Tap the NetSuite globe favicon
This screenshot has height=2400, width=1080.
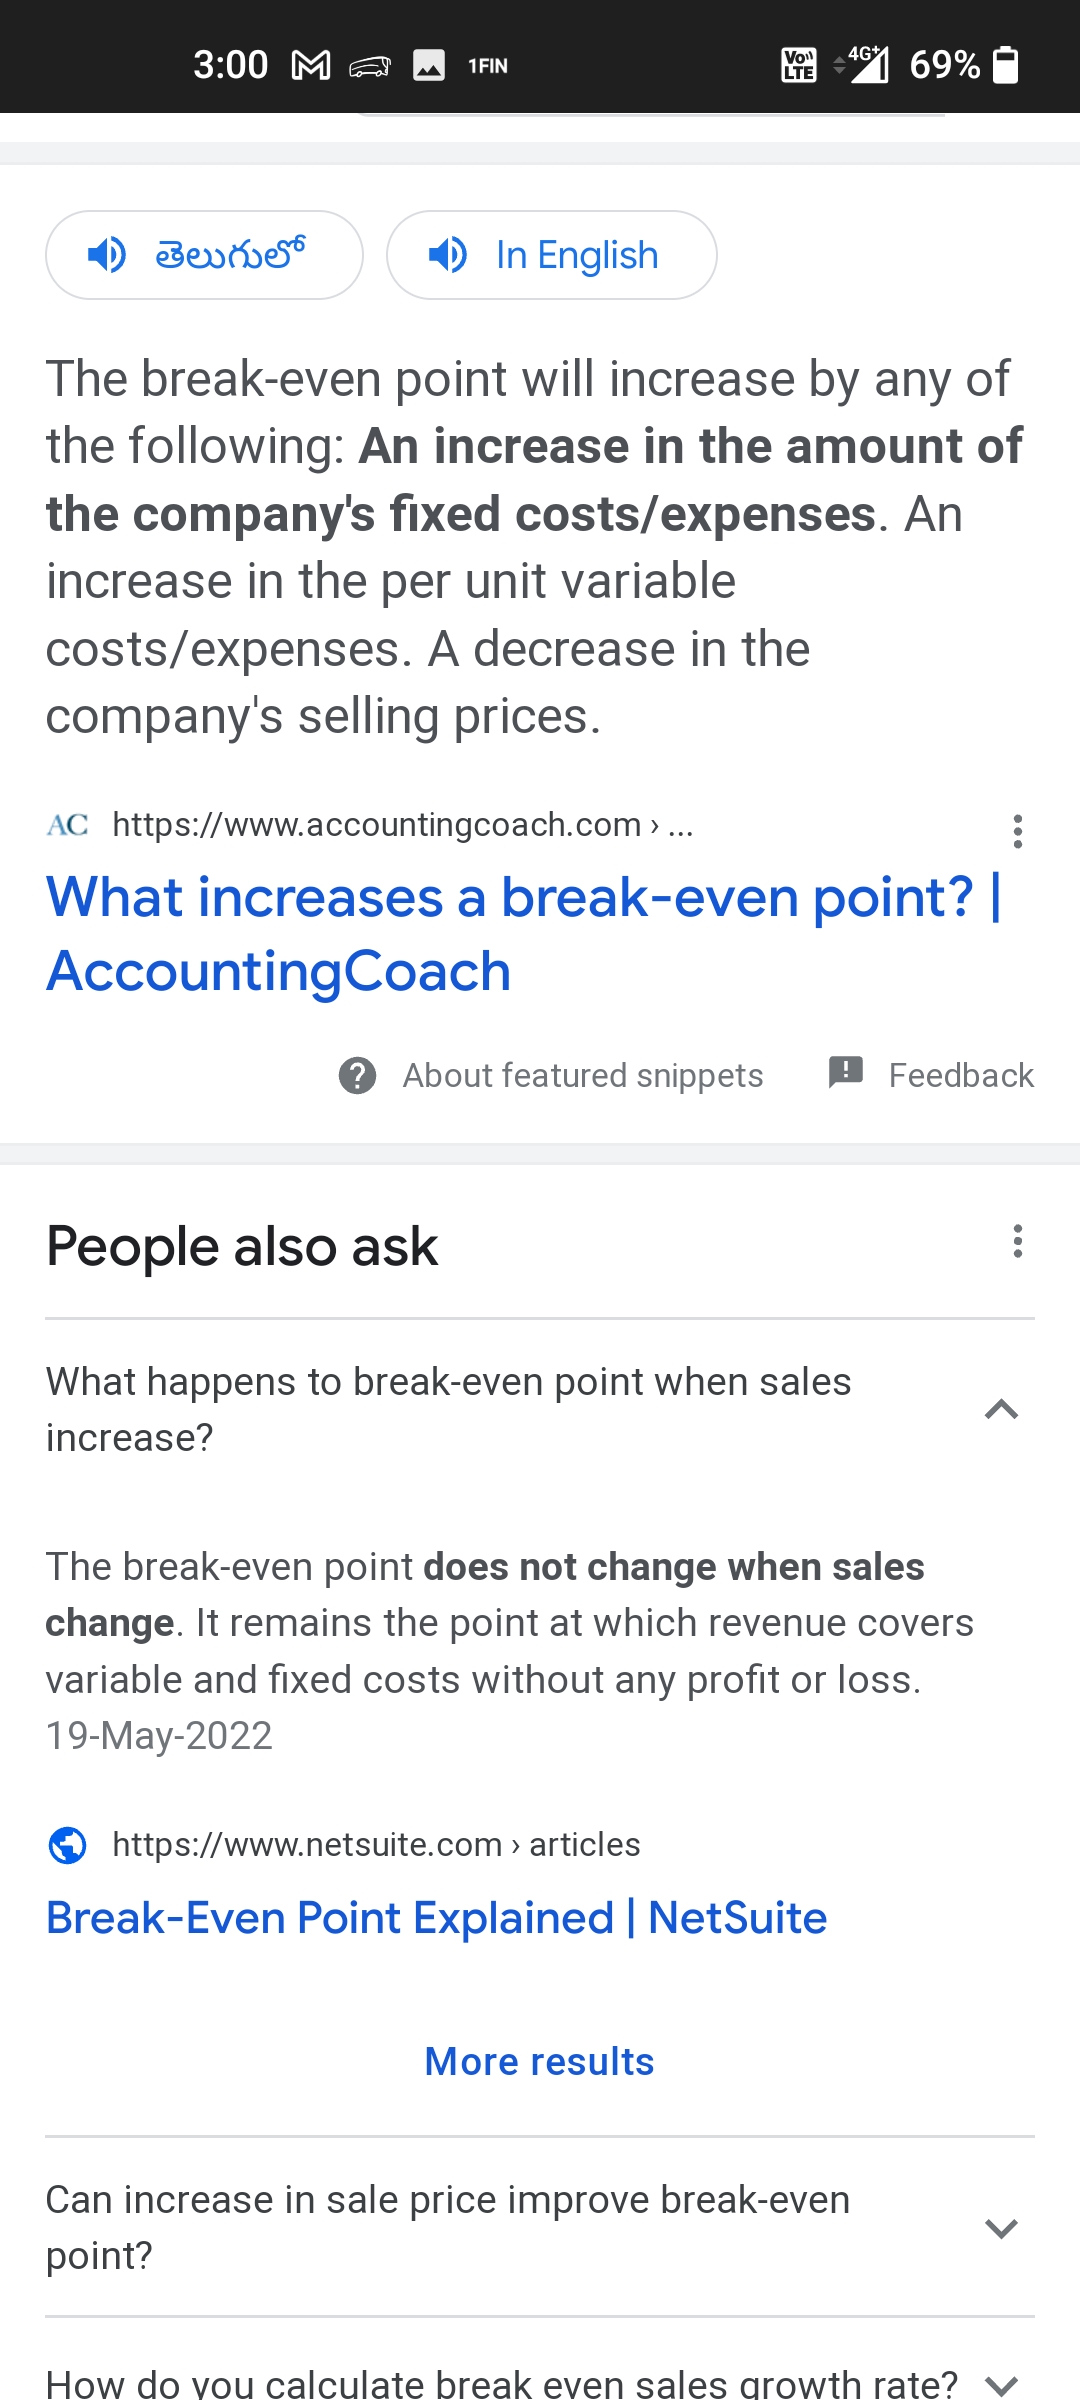point(68,1845)
